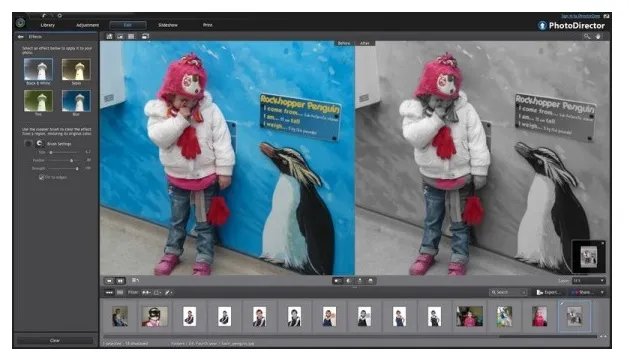The width and height of the screenshot is (629, 360).
Task: Expand the Share dropdown arrow
Action: tap(602, 292)
